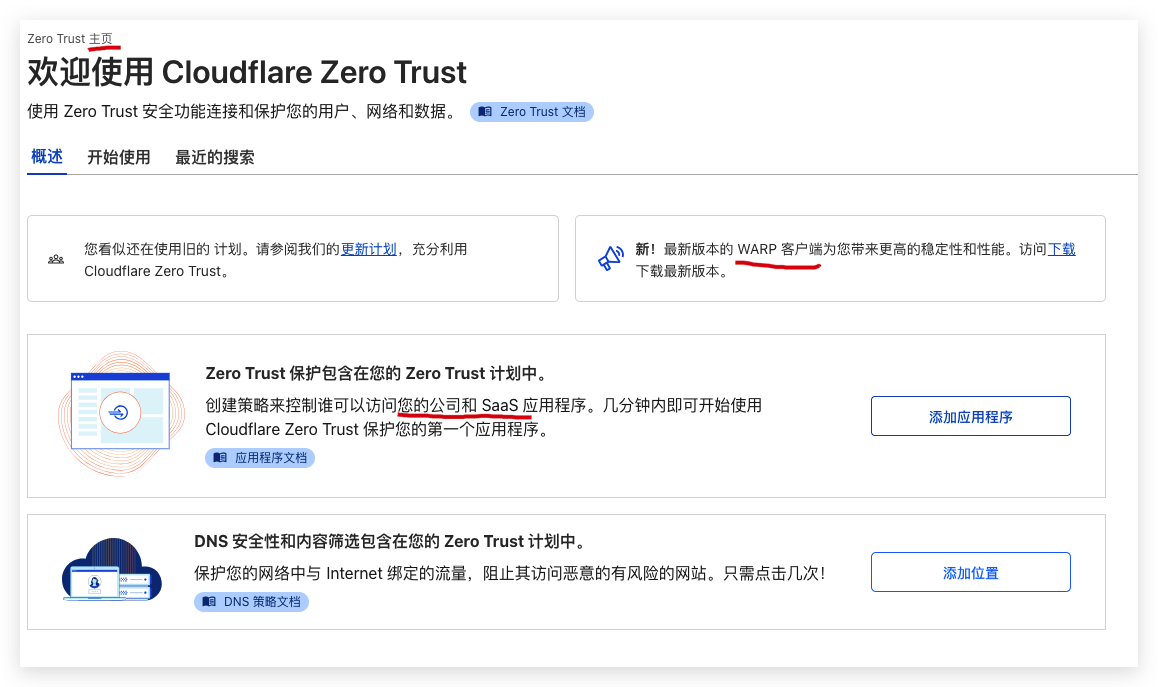Image resolution: width=1158 pixels, height=687 pixels.
Task: Click the Zero Trust 主页 breadcrumb text
Action: point(70,38)
